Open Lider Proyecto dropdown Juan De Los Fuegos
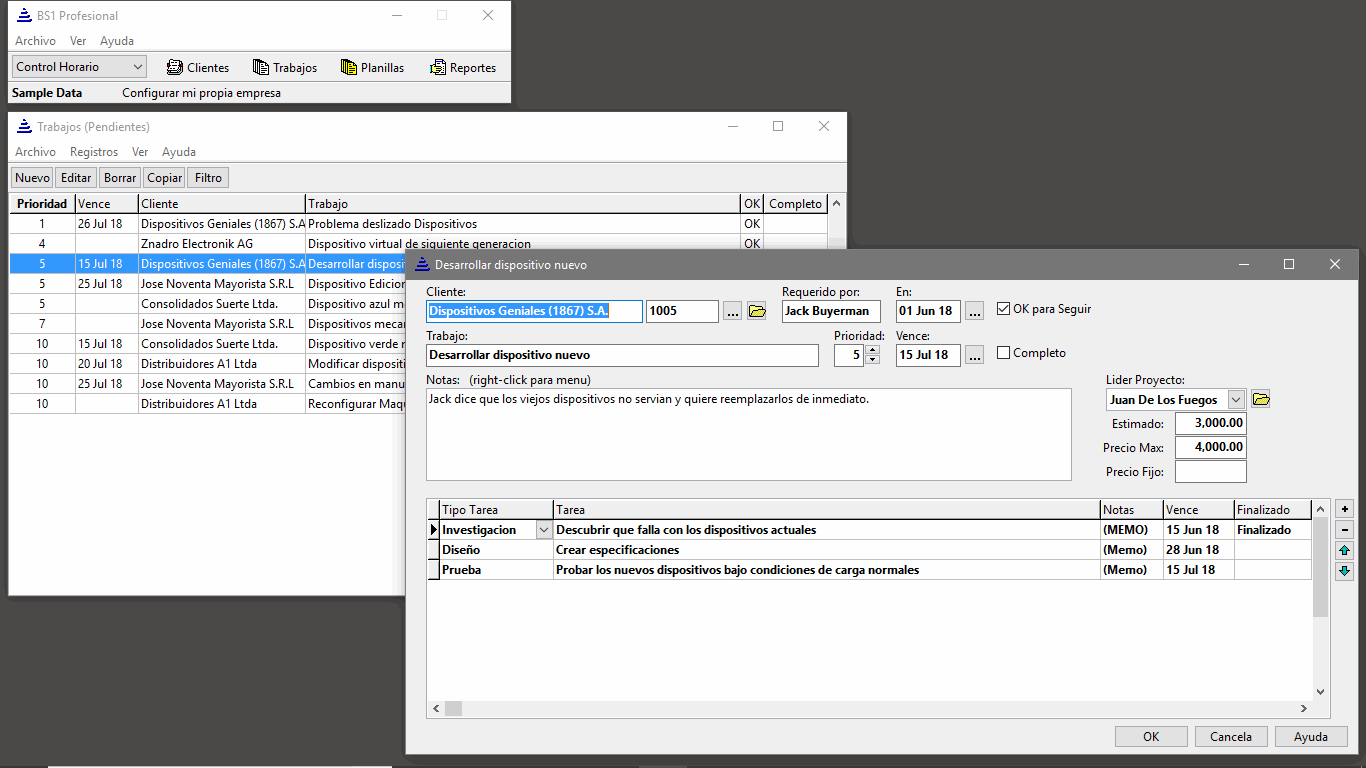The width and height of the screenshot is (1366, 768). click(x=1236, y=399)
